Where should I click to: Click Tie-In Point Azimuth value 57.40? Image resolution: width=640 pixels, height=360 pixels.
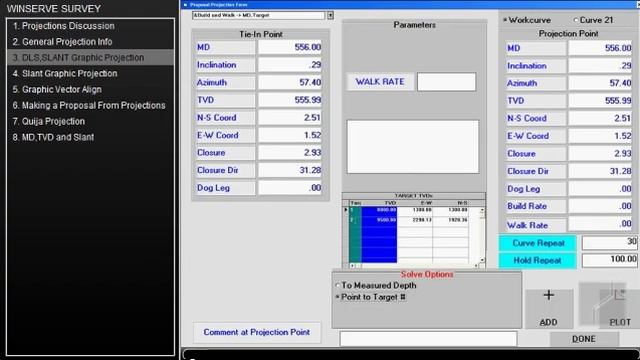(290, 82)
